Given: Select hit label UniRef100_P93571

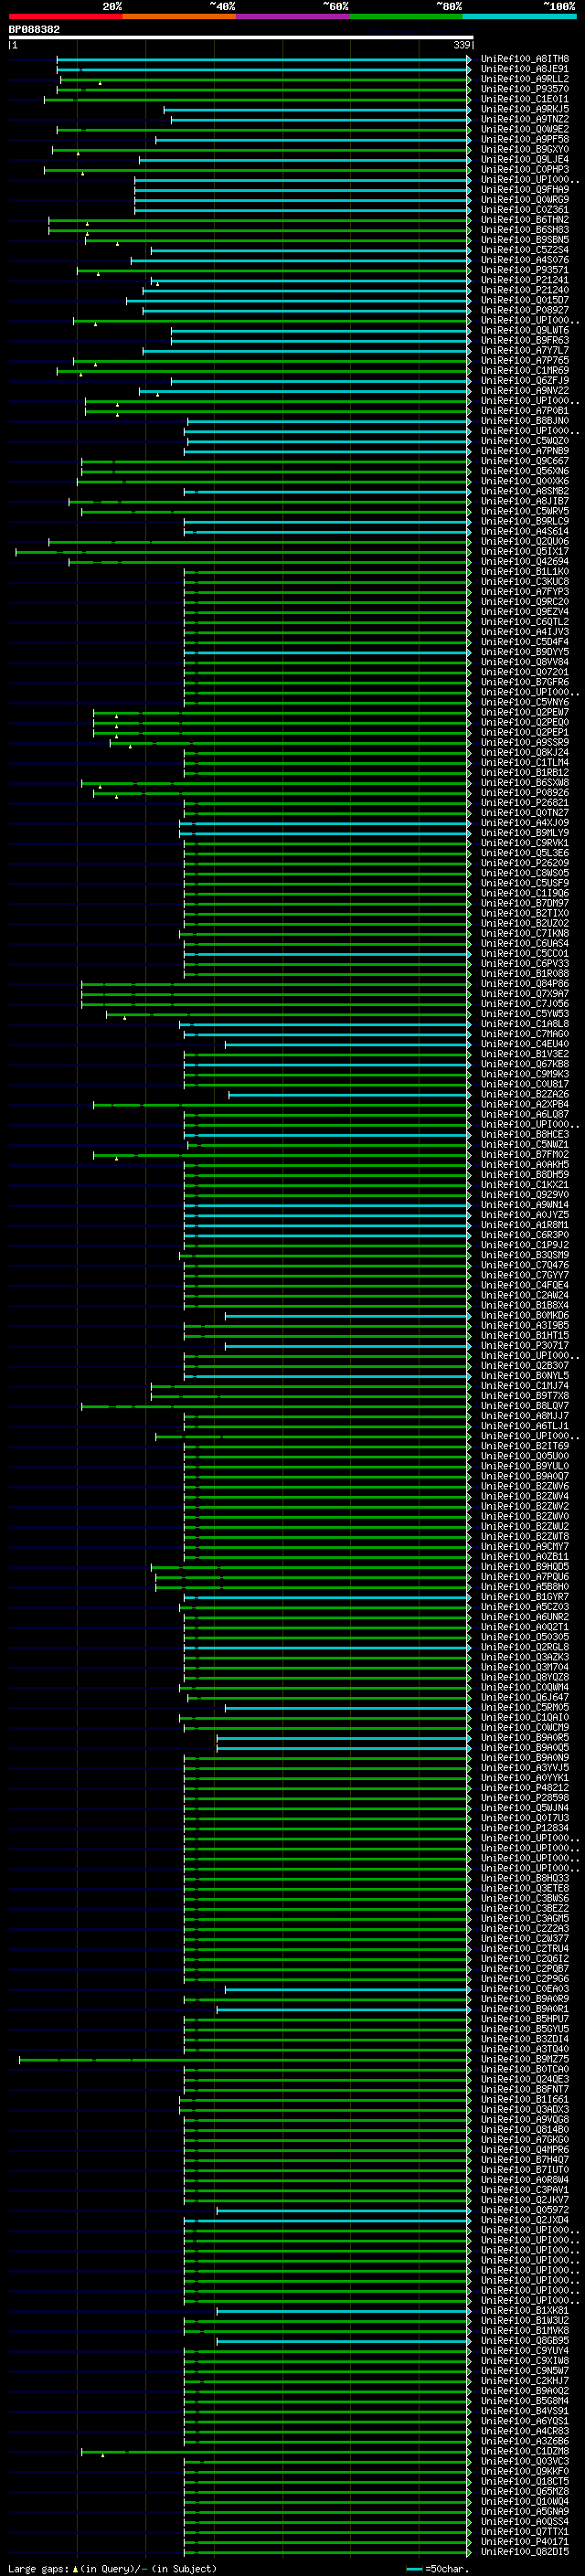Looking at the screenshot, I should pyautogui.click(x=524, y=270).
